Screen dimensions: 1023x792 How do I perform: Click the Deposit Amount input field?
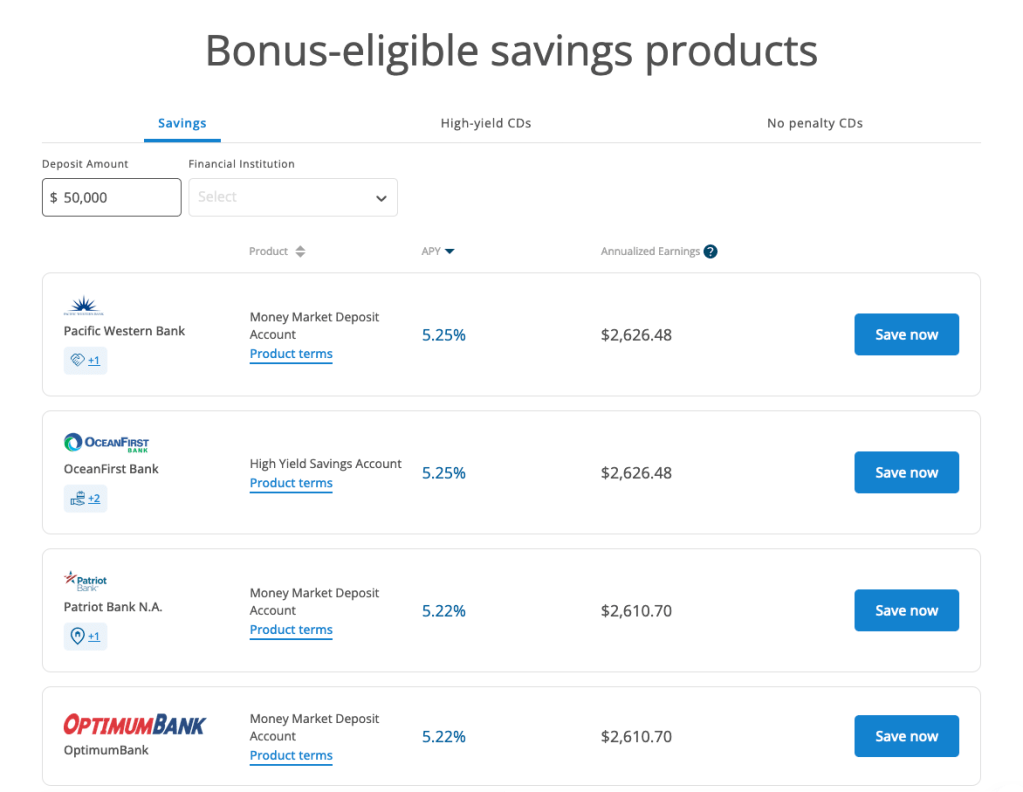click(112, 198)
